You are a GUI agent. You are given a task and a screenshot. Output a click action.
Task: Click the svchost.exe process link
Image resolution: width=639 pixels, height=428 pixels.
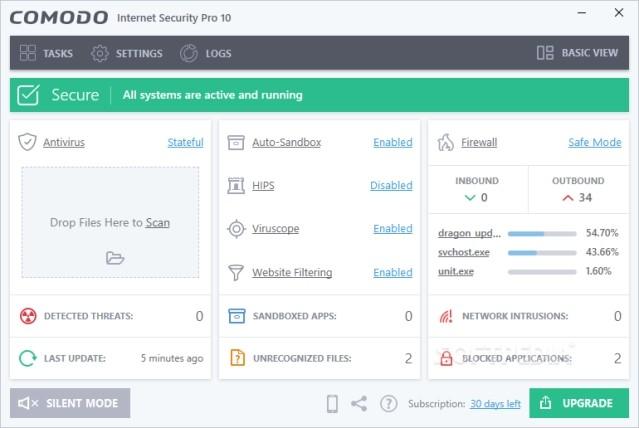[464, 252]
